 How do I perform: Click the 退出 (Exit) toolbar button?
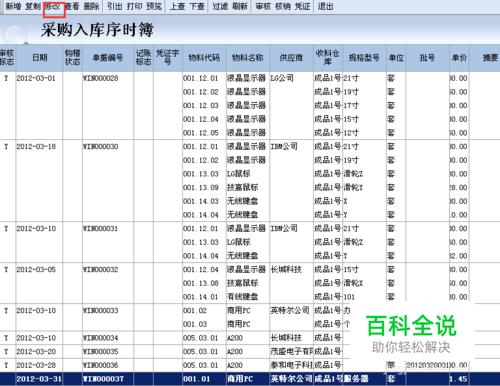[325, 6]
